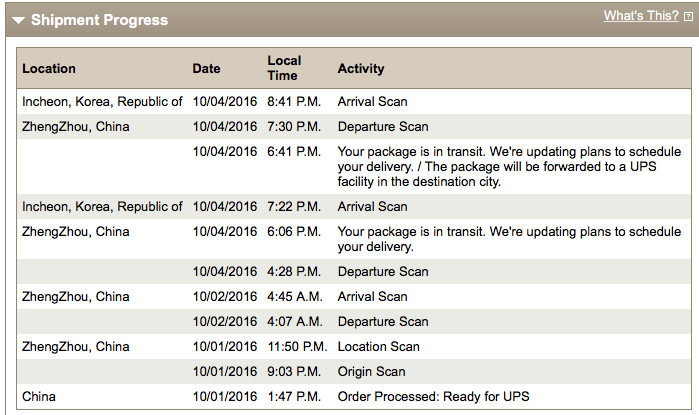Click the UPS facility forwarding message
Viewport: 699px width, 415px height.
pos(509,167)
